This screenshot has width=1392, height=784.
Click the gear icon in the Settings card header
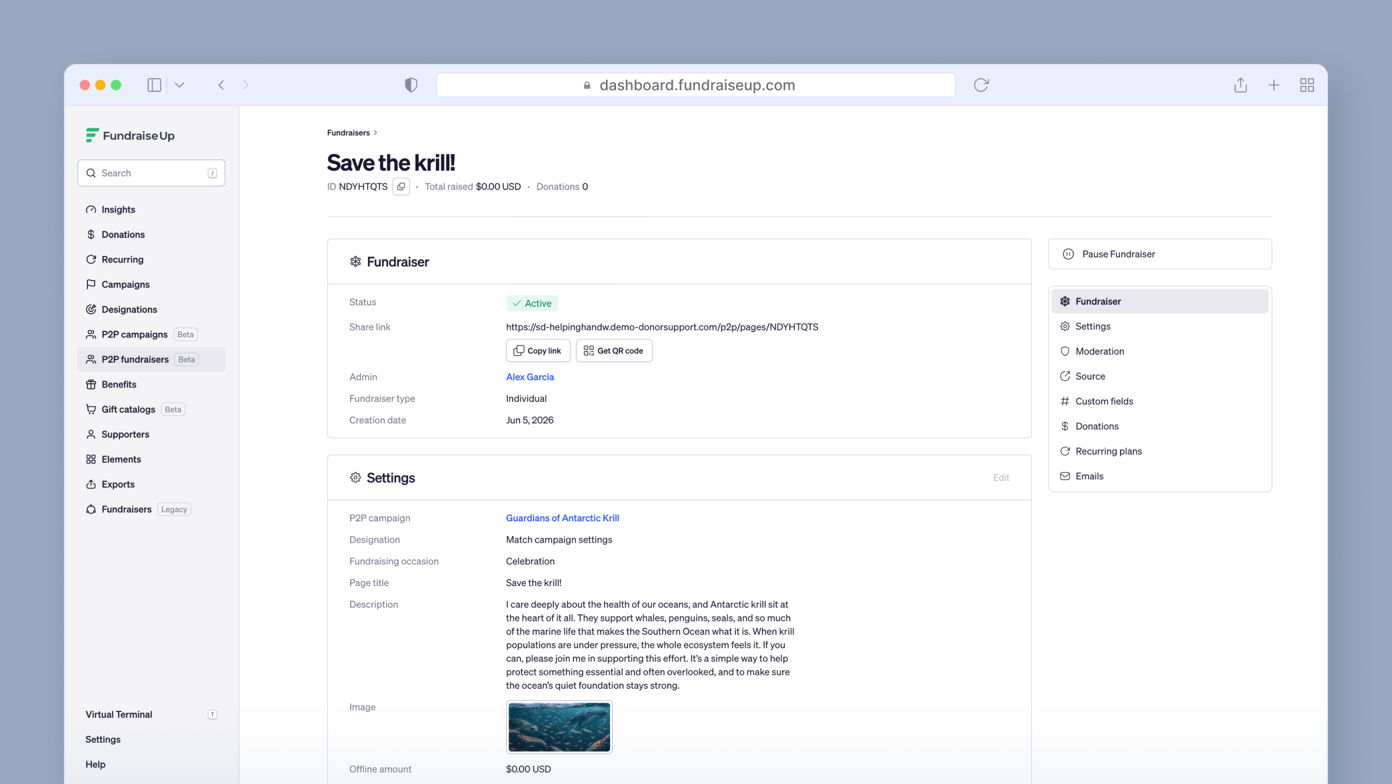[355, 478]
